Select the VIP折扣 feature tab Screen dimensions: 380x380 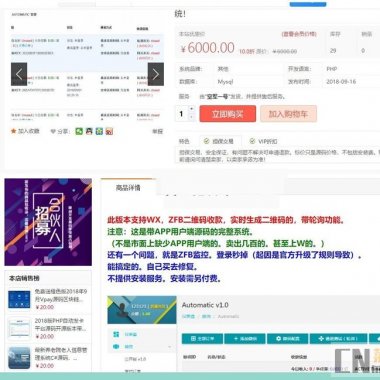point(263,141)
